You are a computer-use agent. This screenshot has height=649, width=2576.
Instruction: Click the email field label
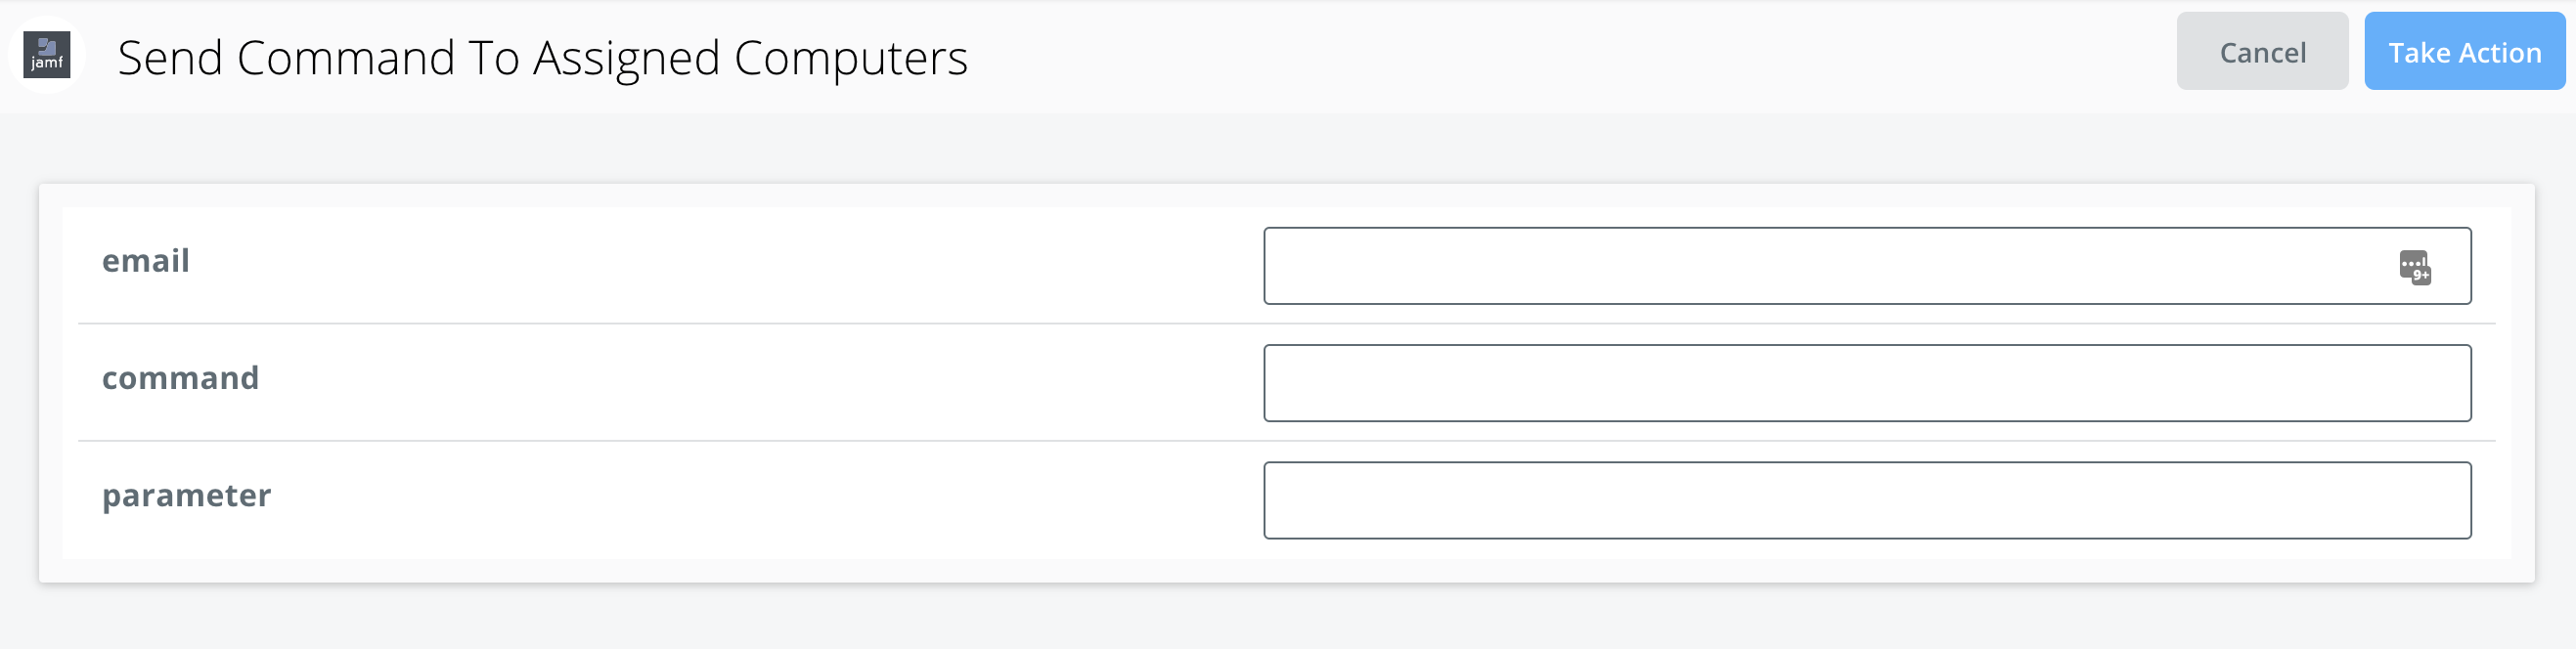[146, 261]
